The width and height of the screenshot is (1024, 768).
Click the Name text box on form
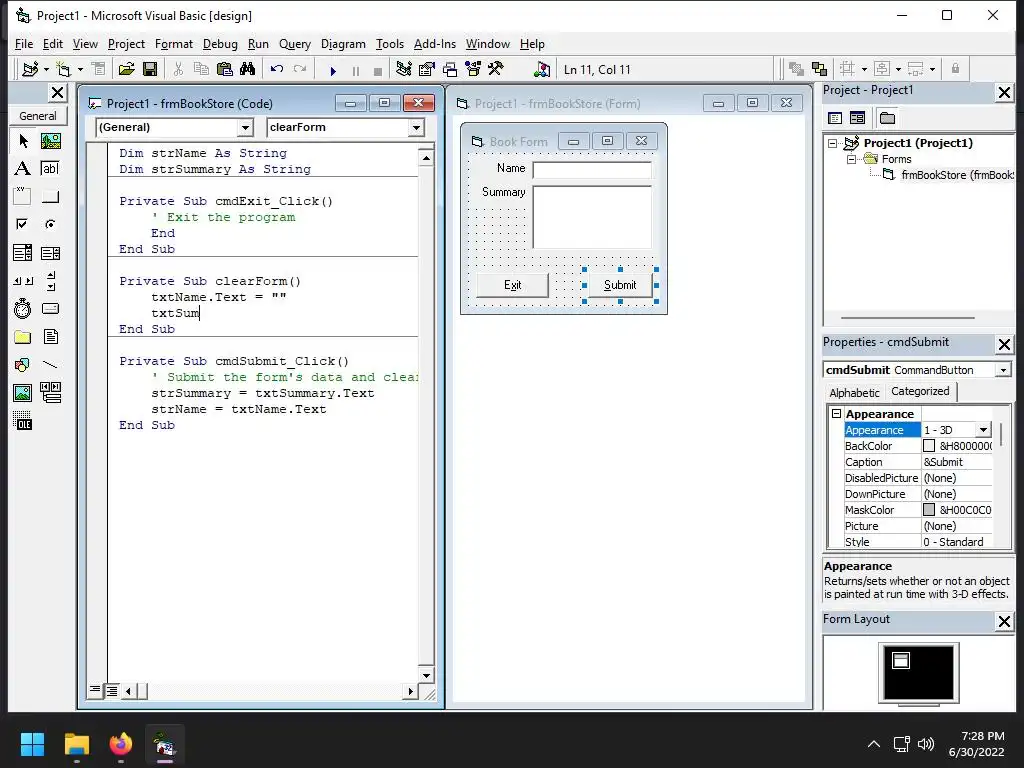[x=592, y=170]
